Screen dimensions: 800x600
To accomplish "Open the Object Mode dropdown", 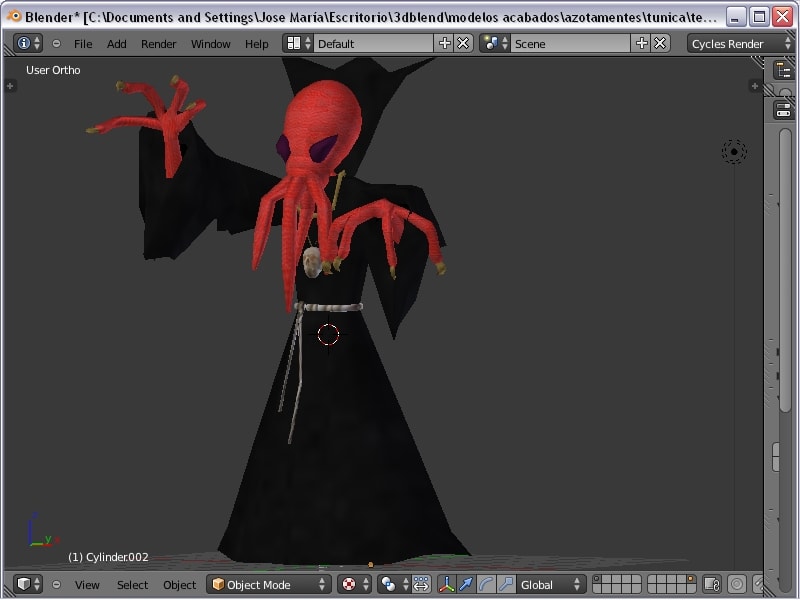I will pos(268,584).
